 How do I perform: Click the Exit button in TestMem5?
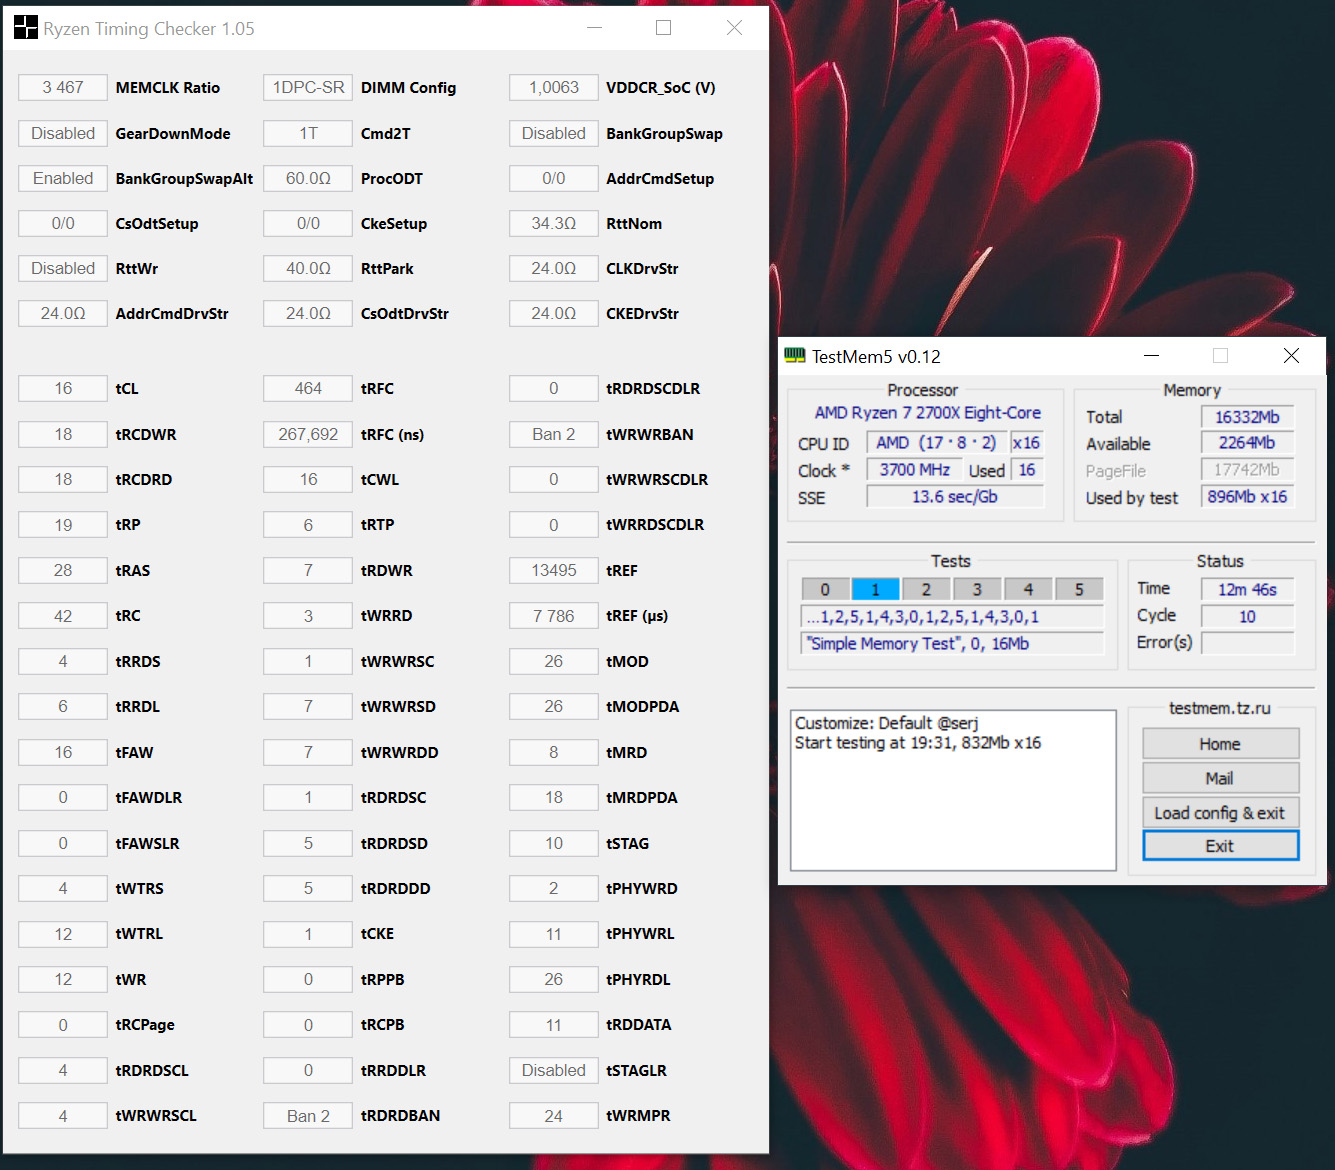(1220, 846)
